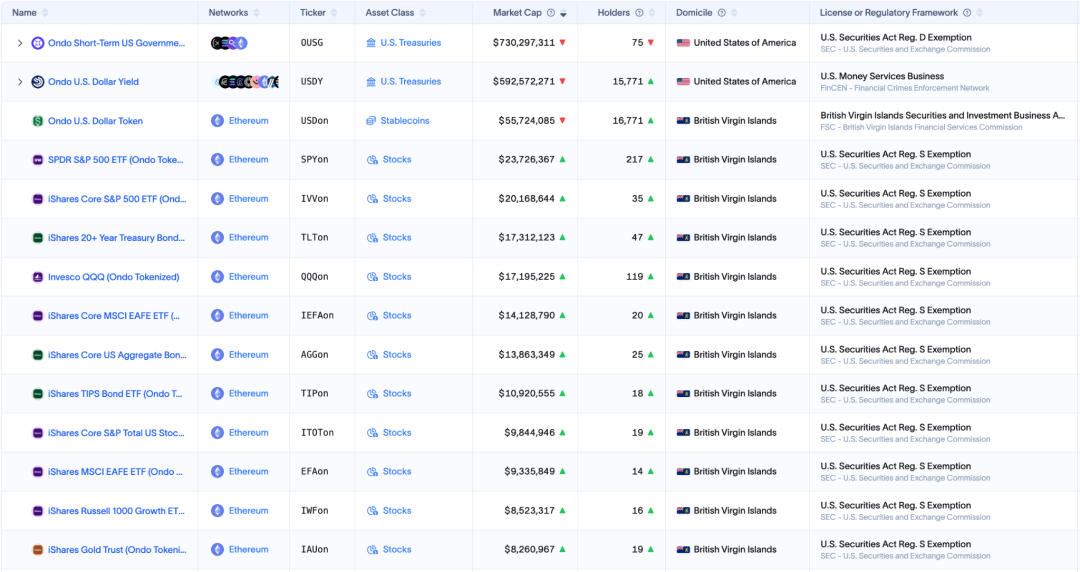The height and width of the screenshot is (572, 1080).
Task: Click the Ondo U.S. Dollar Token logo
Action: click(38, 121)
